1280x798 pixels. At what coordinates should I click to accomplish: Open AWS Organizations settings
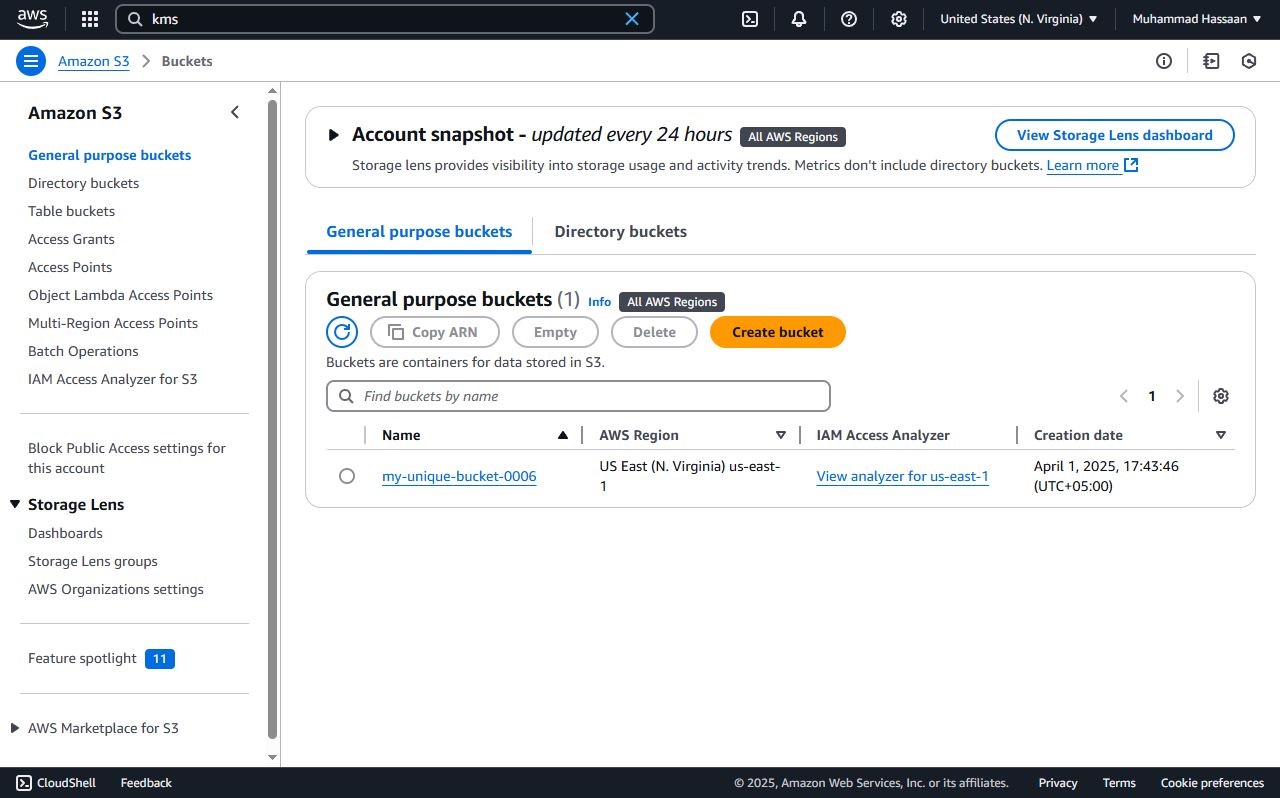click(x=116, y=589)
